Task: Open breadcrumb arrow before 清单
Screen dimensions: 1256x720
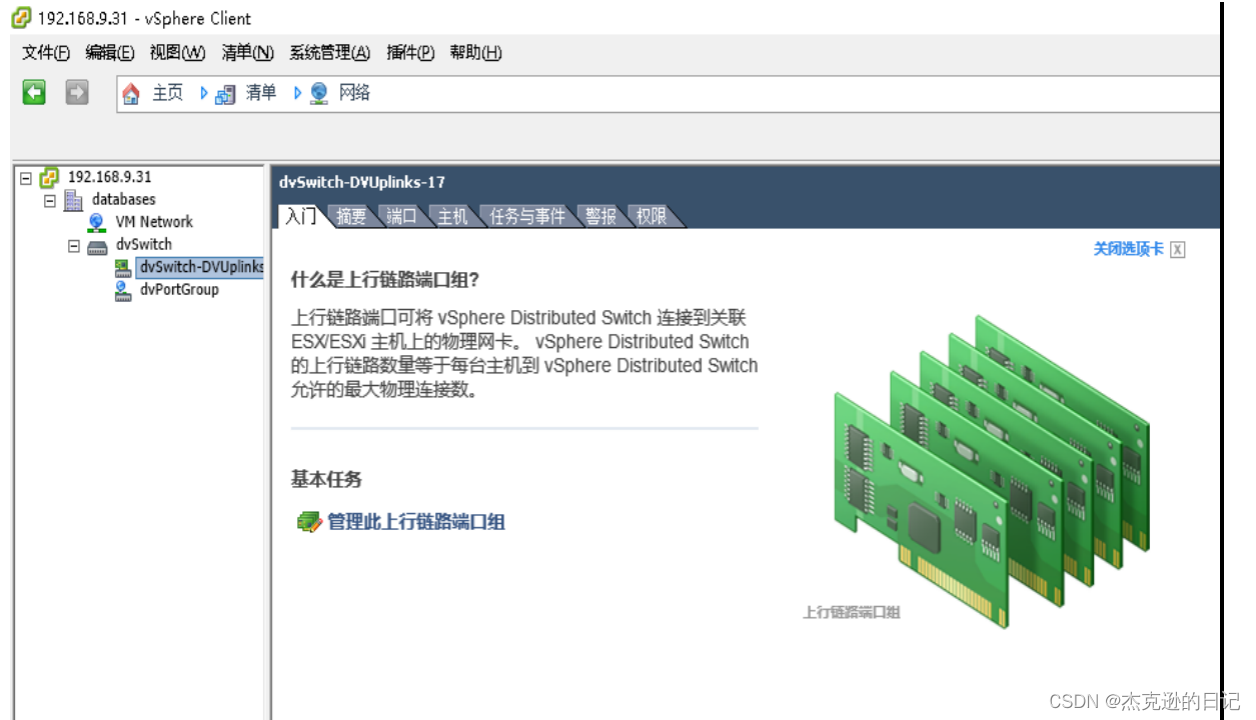Action: pyautogui.click(x=204, y=93)
